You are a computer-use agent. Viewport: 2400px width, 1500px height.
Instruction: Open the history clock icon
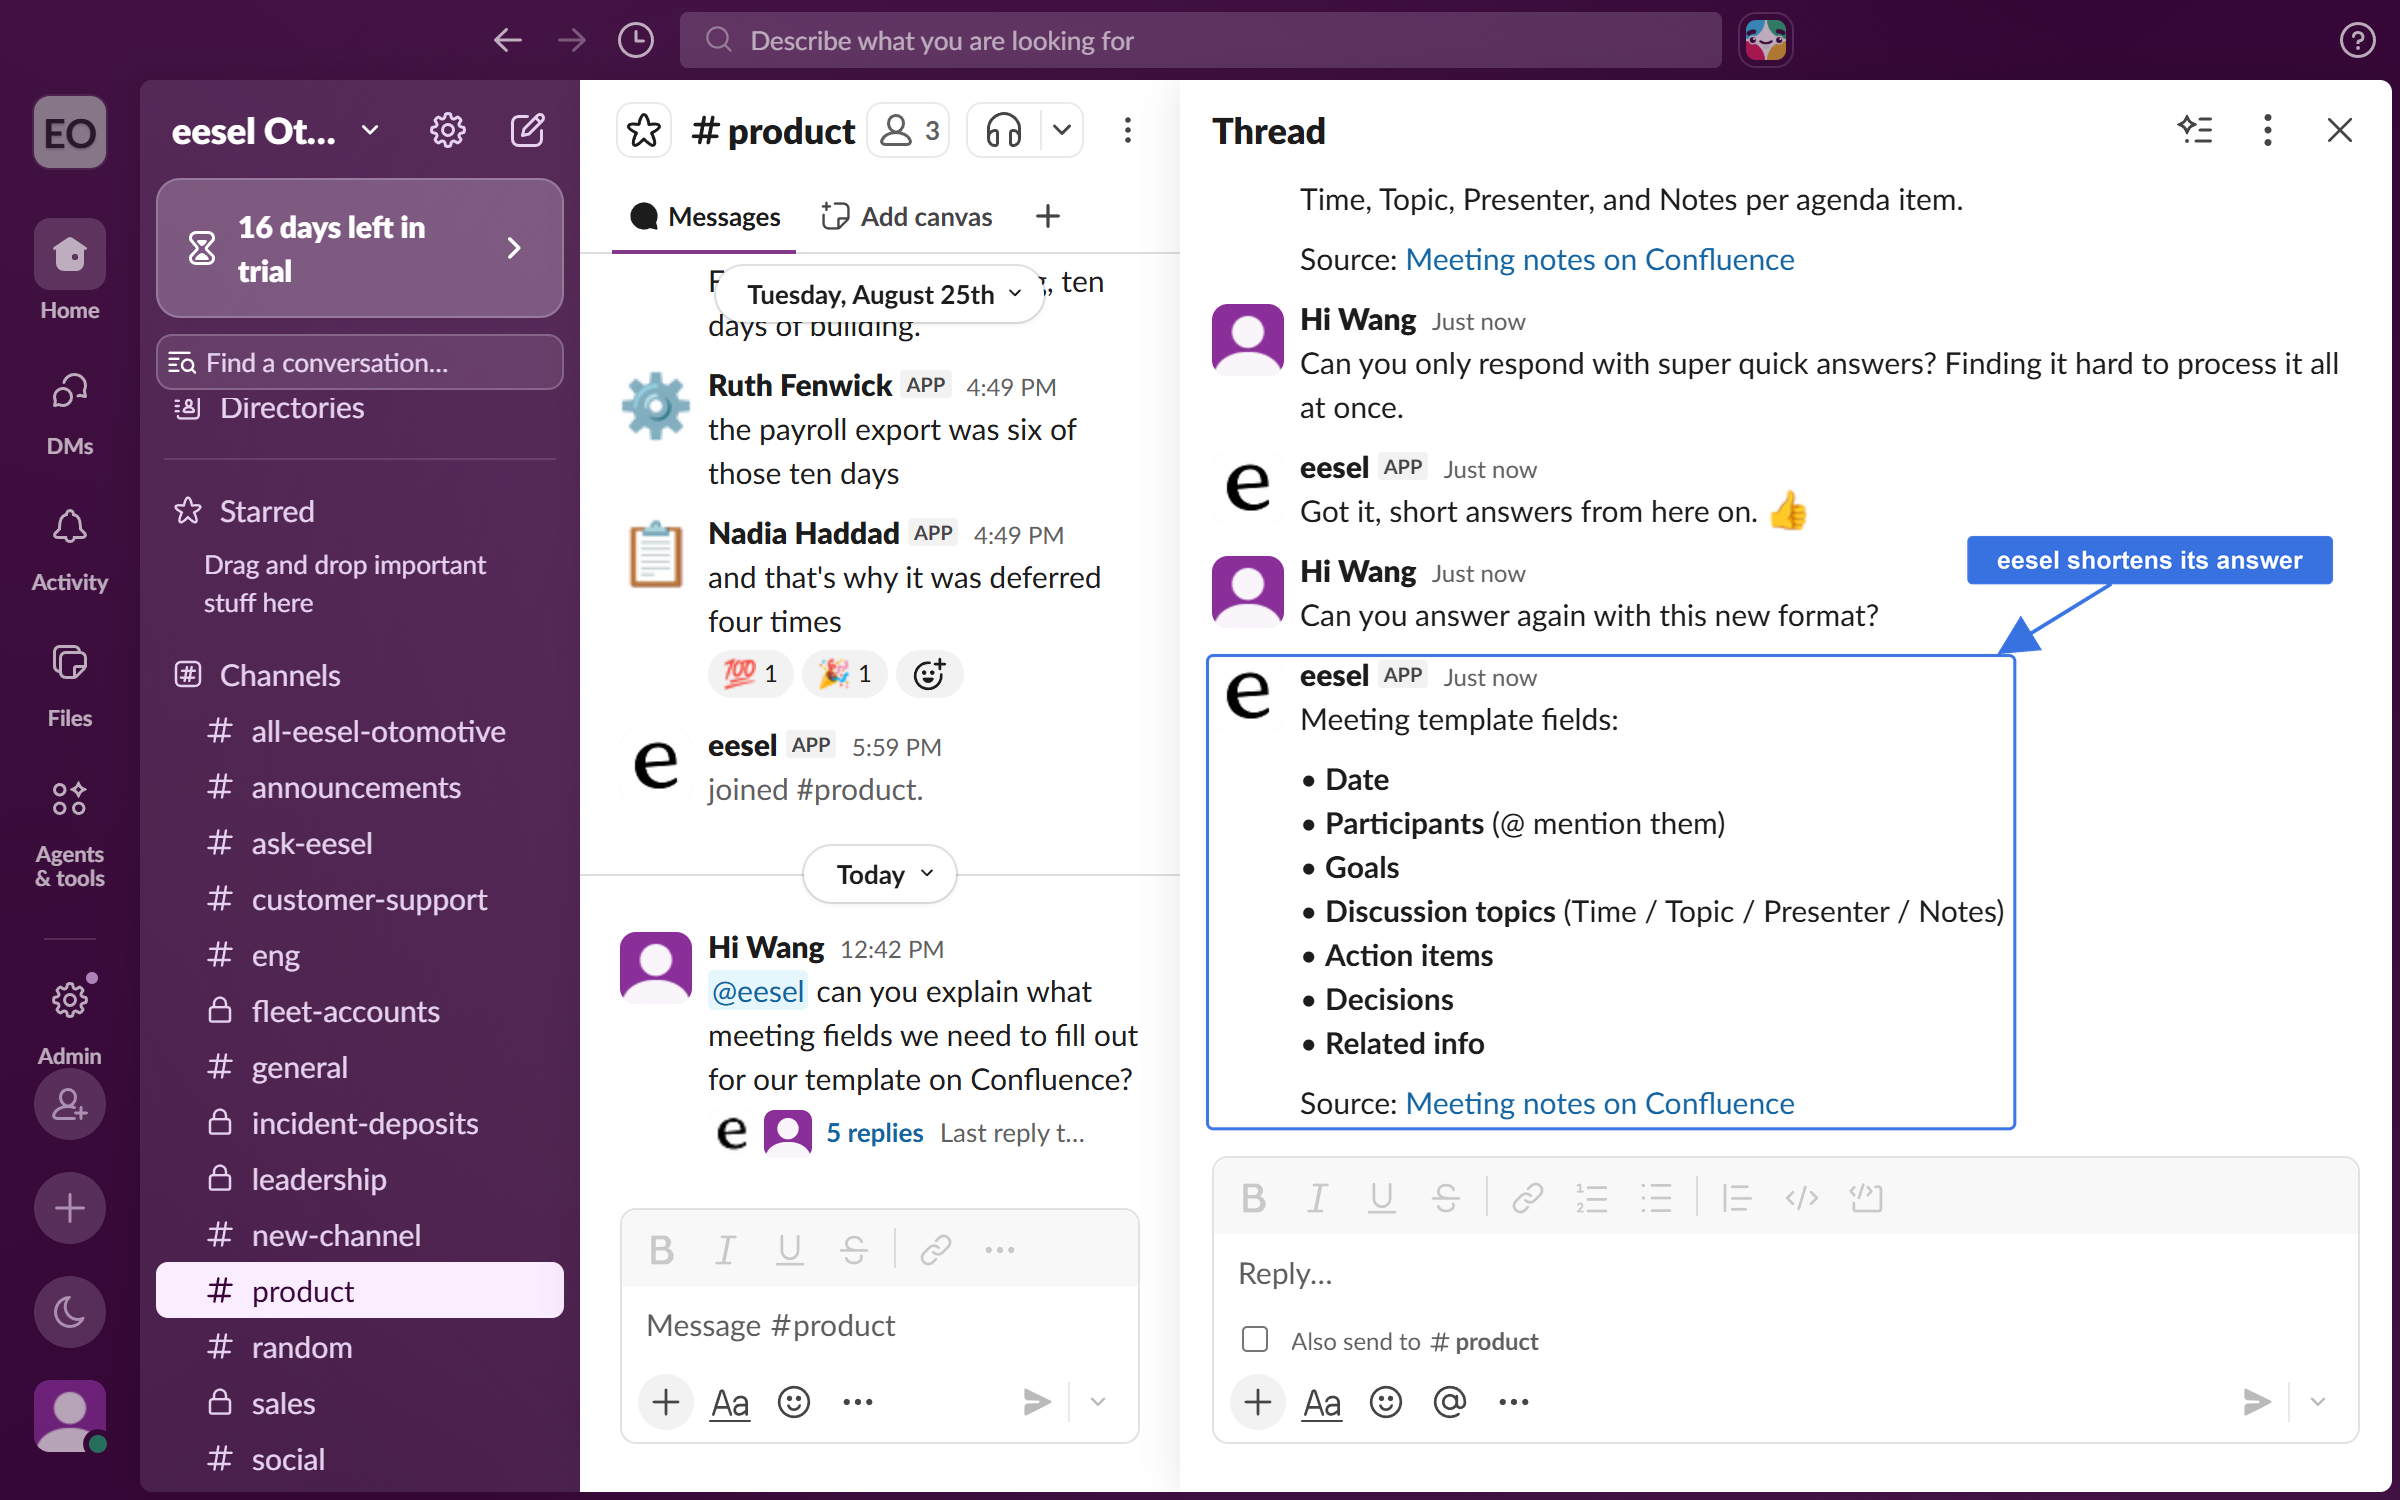636,41
